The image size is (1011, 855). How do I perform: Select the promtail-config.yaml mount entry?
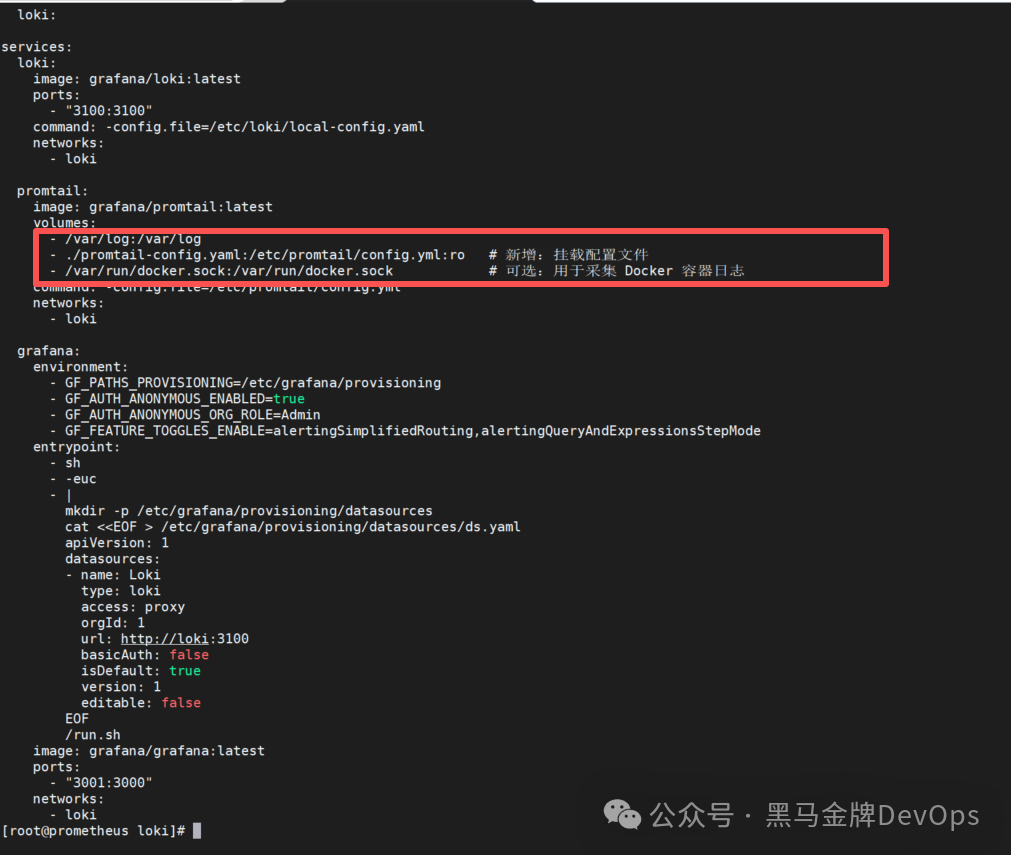click(264, 255)
